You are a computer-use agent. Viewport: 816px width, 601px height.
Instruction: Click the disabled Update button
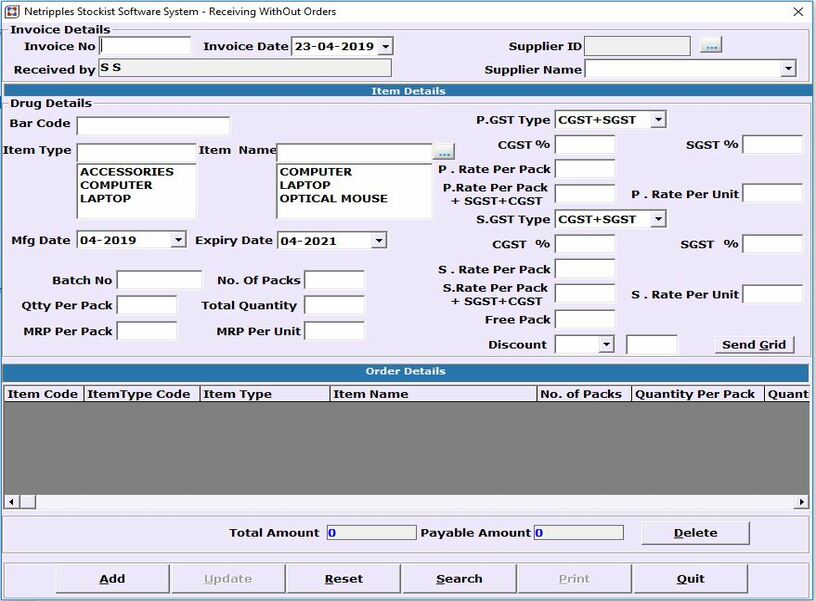[228, 579]
